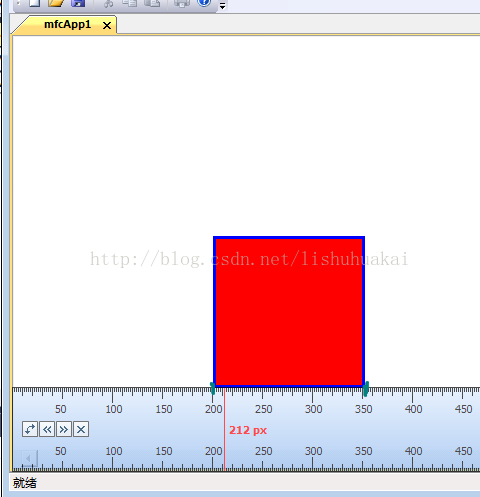480x497 pixels.
Task: Click the Save floppy disk icon
Action: [x=78, y=3]
